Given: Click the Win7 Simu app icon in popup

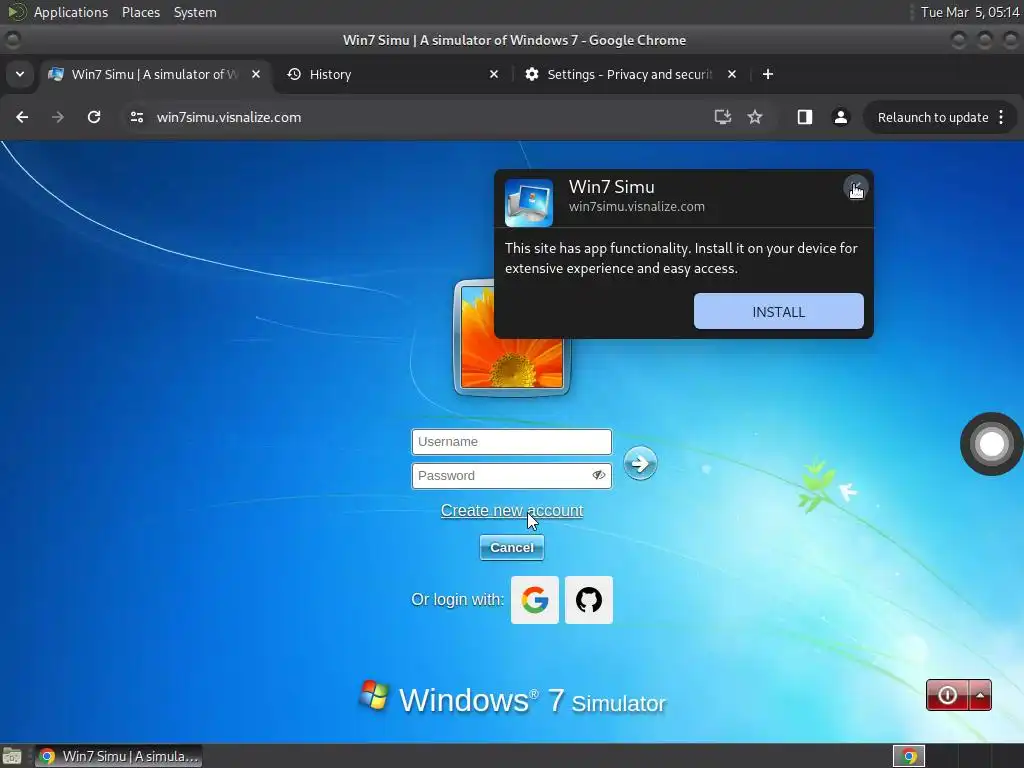Looking at the screenshot, I should click(529, 203).
